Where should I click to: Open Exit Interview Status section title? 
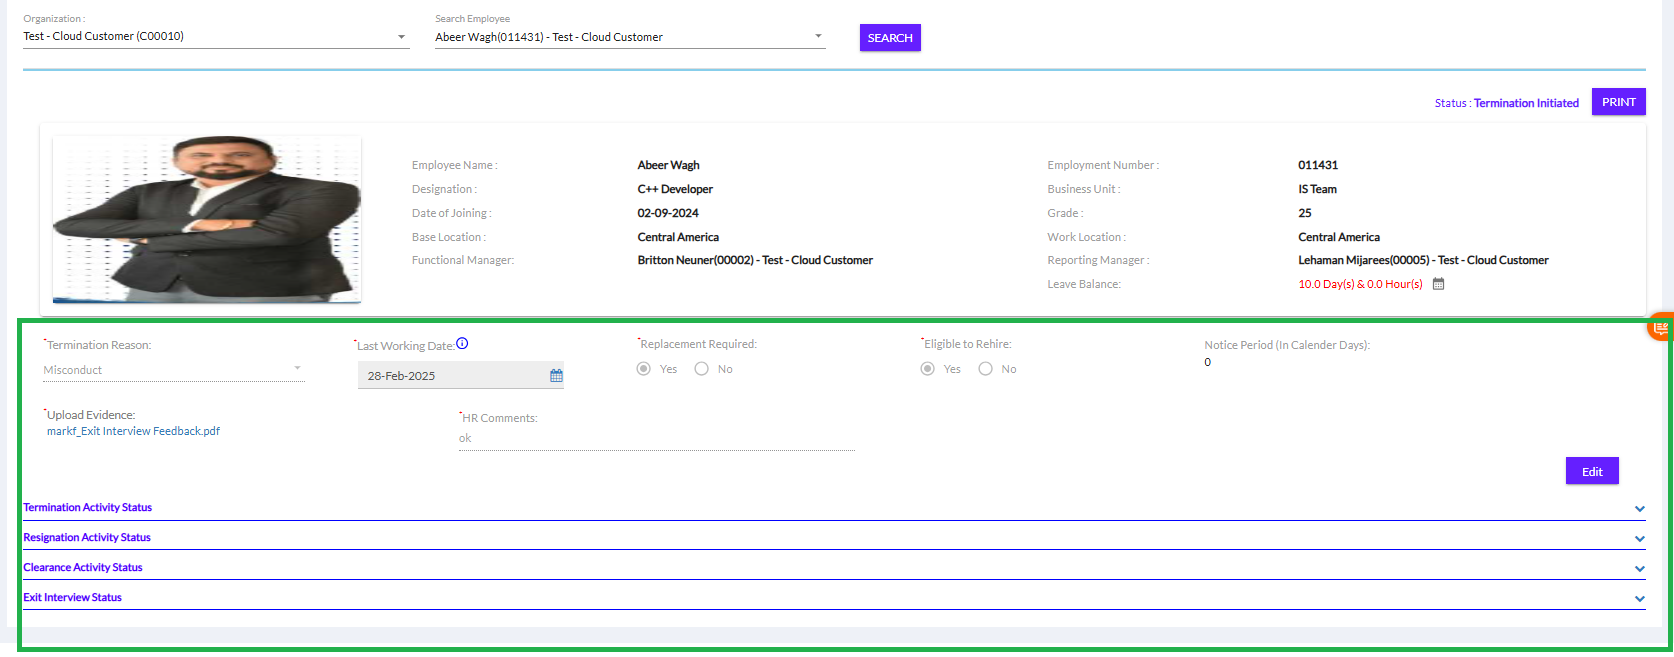pyautogui.click(x=73, y=598)
